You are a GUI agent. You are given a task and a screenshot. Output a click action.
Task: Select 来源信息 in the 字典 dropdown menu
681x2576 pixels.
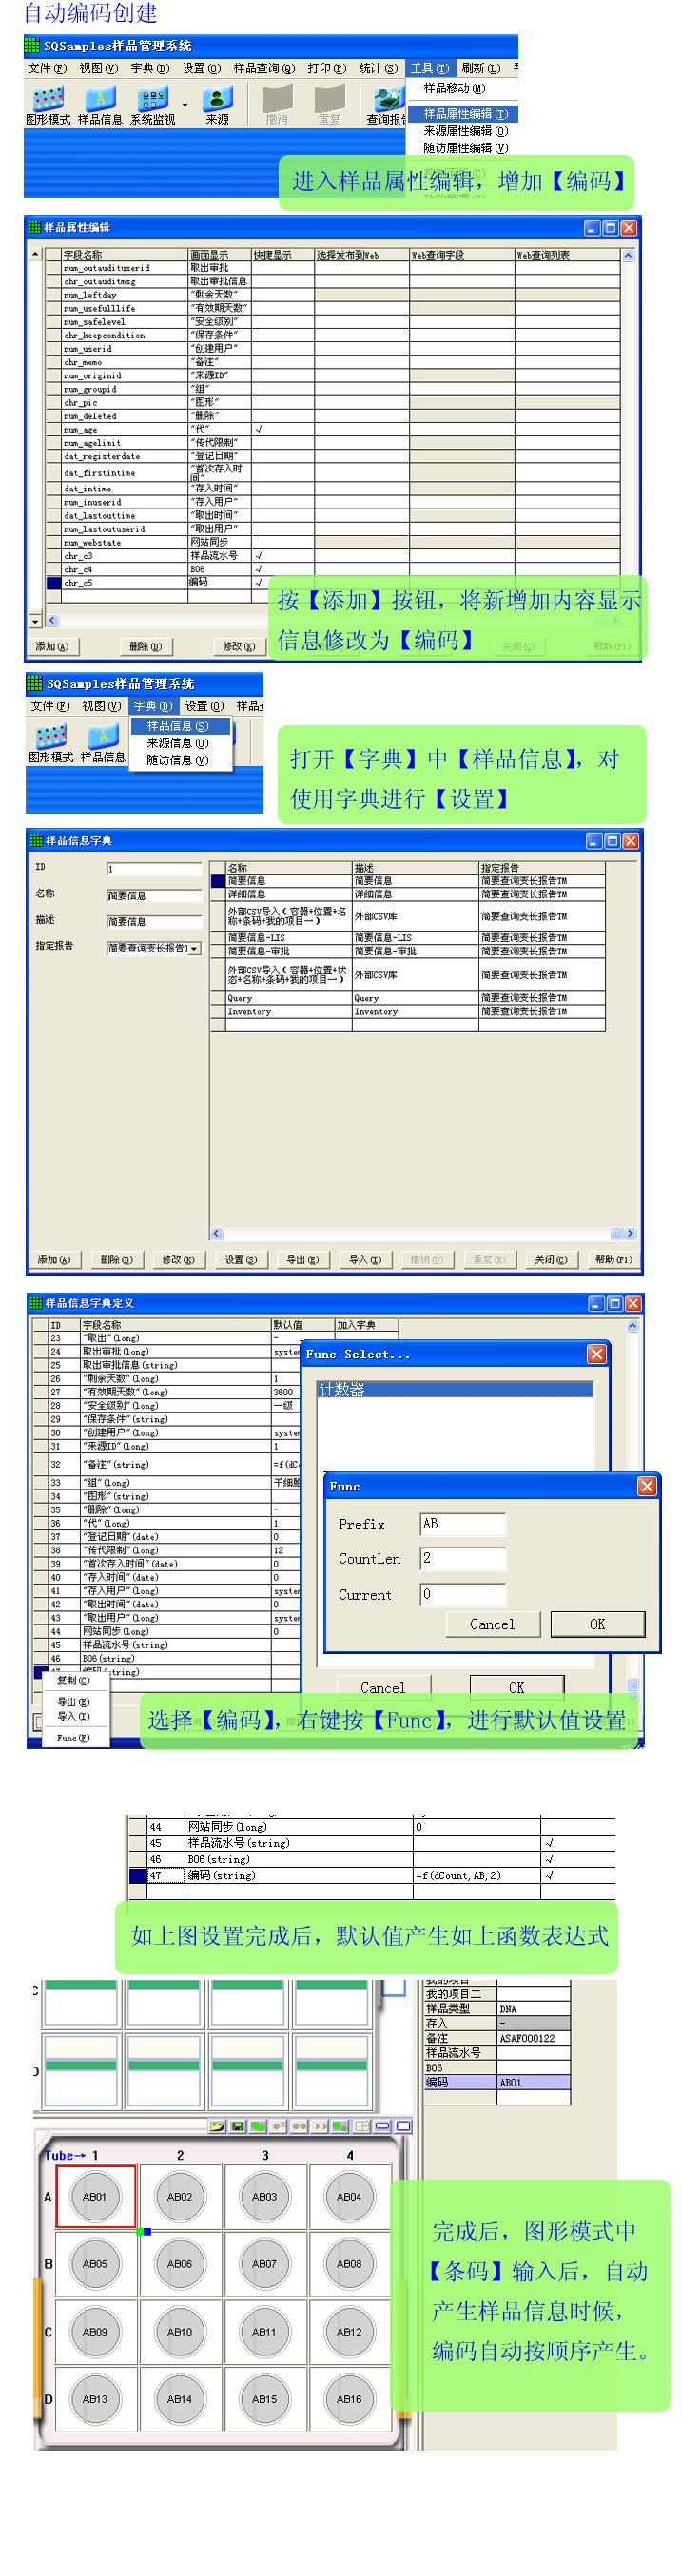pos(179,742)
